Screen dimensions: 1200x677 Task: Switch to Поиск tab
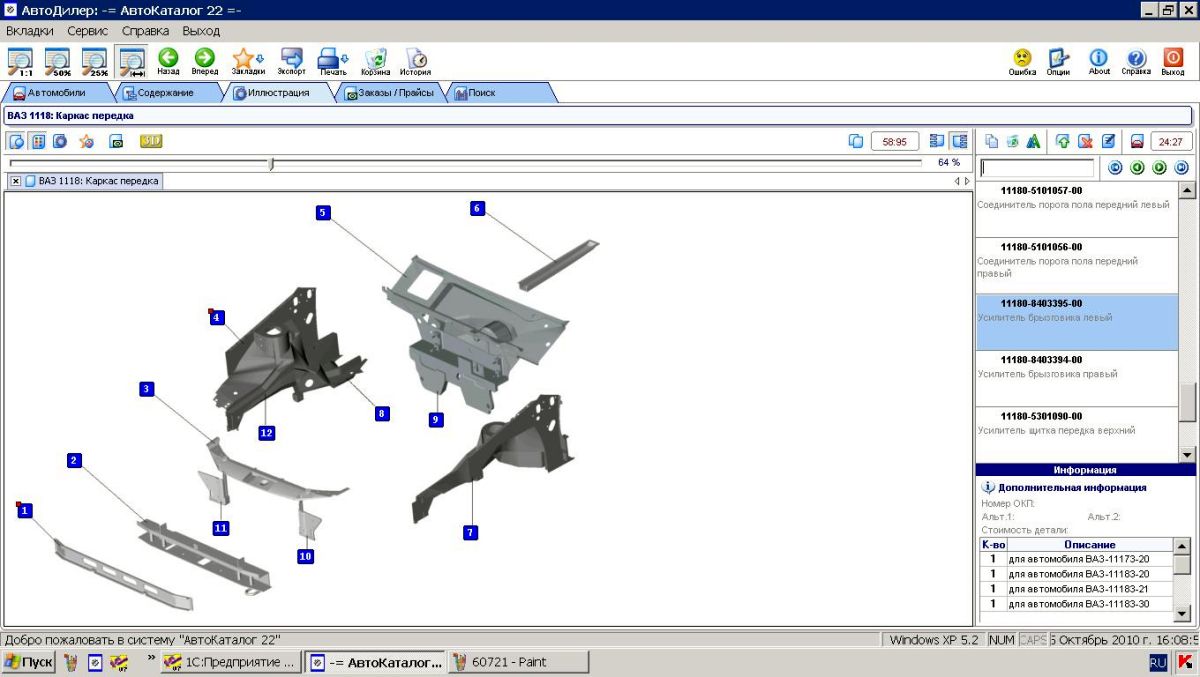coord(500,93)
